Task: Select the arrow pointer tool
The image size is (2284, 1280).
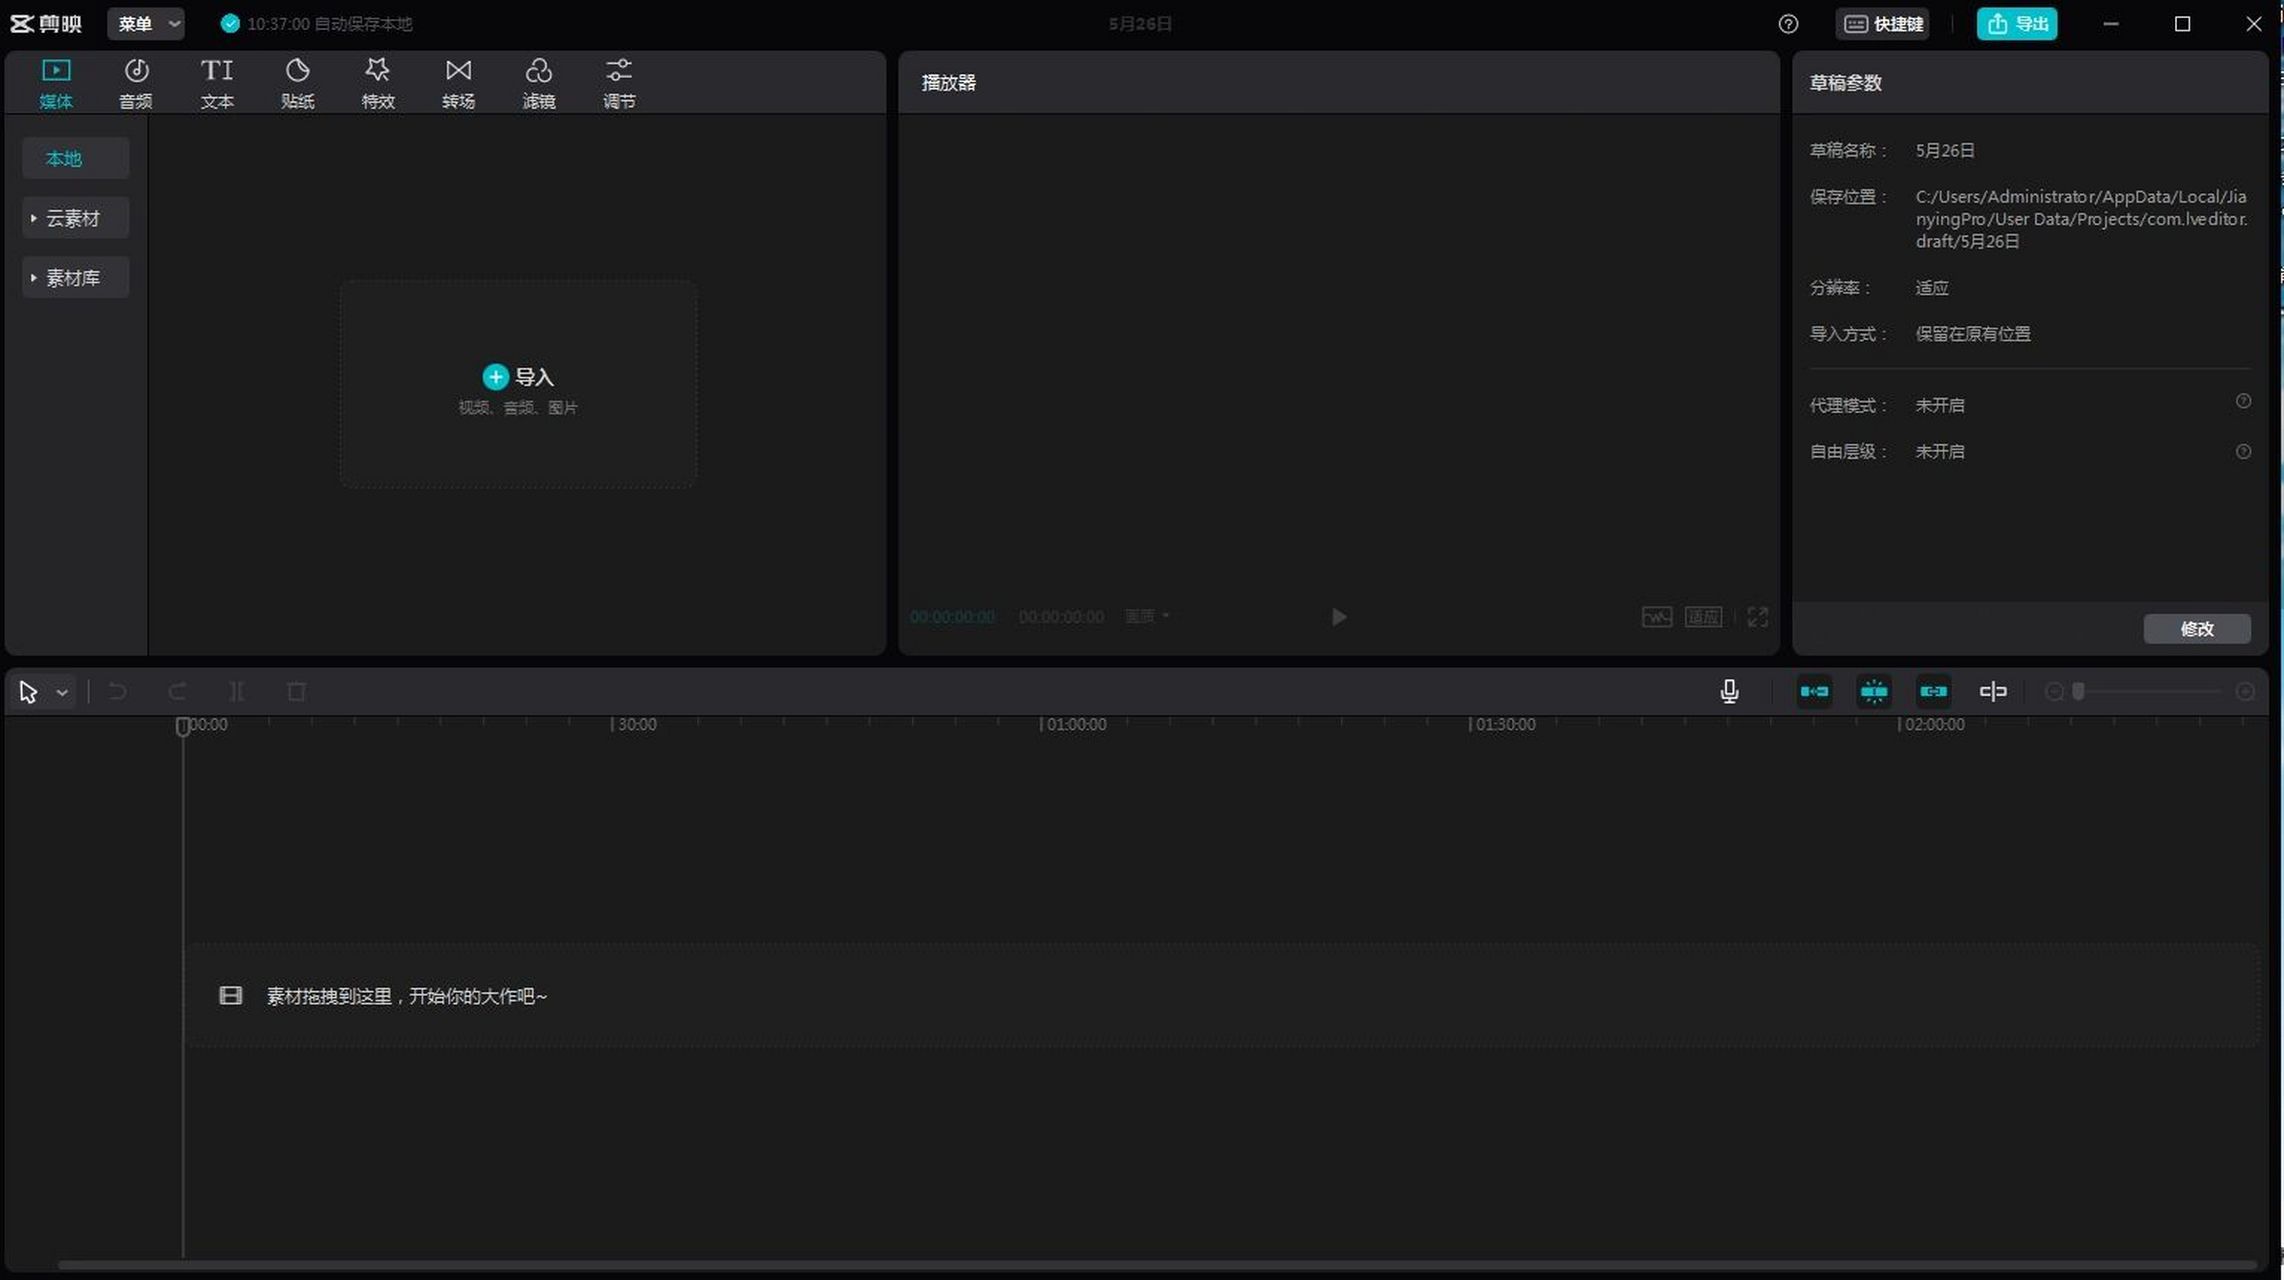Action: click(x=28, y=692)
